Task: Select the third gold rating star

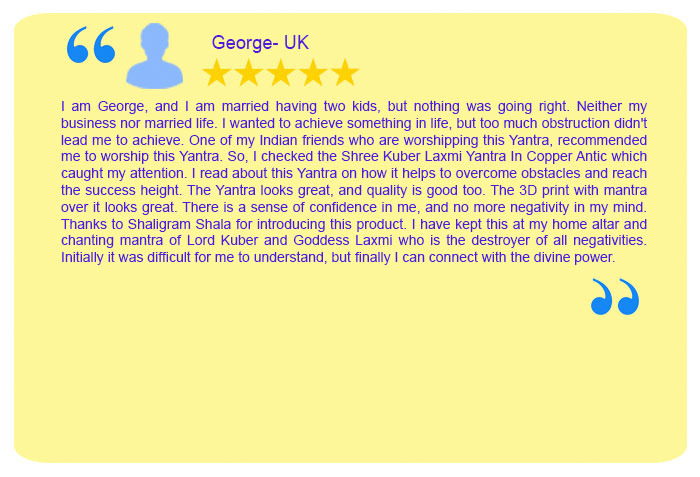Action: (x=281, y=72)
